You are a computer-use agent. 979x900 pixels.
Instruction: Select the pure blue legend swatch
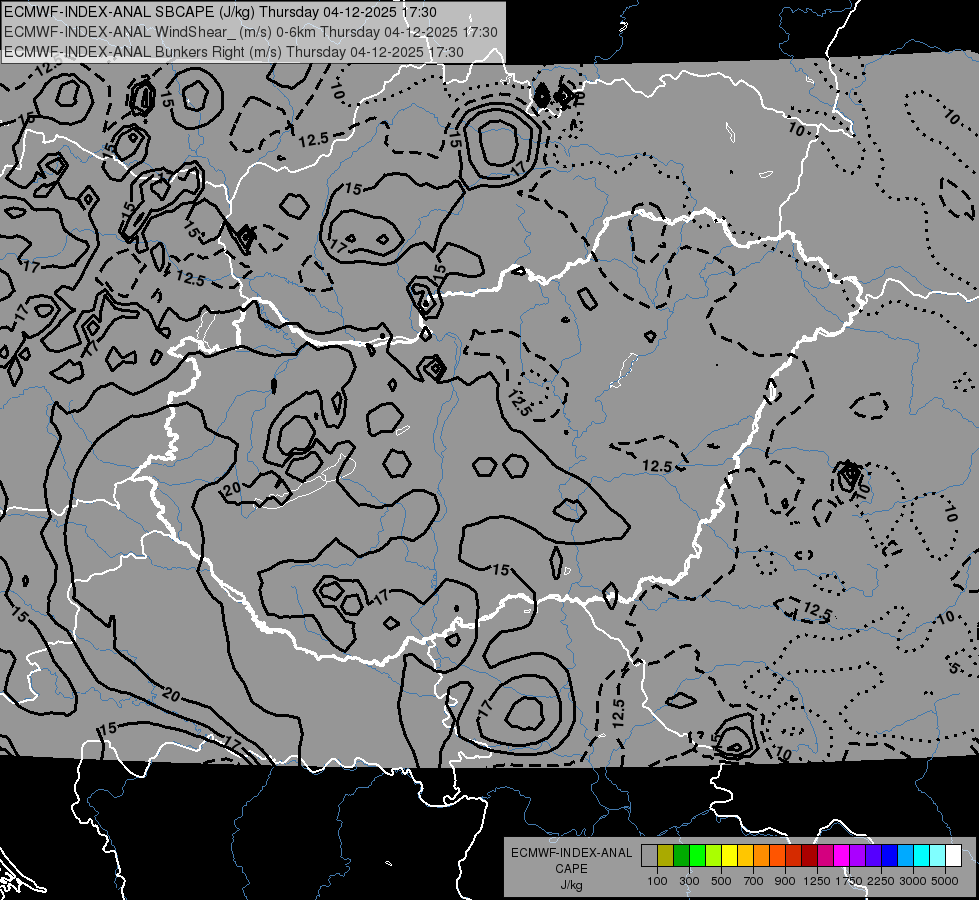tap(890, 856)
